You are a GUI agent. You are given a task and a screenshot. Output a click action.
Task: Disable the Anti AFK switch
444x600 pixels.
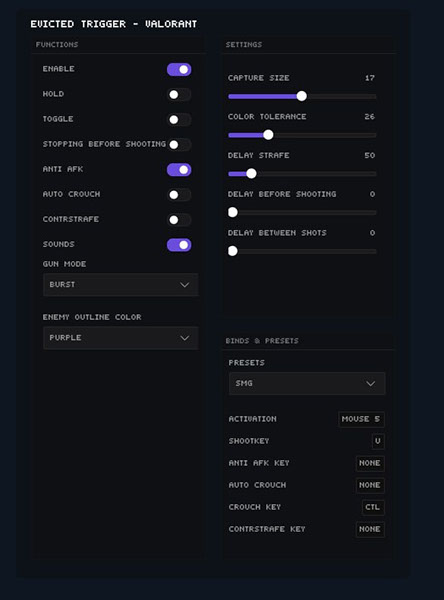[179, 170]
